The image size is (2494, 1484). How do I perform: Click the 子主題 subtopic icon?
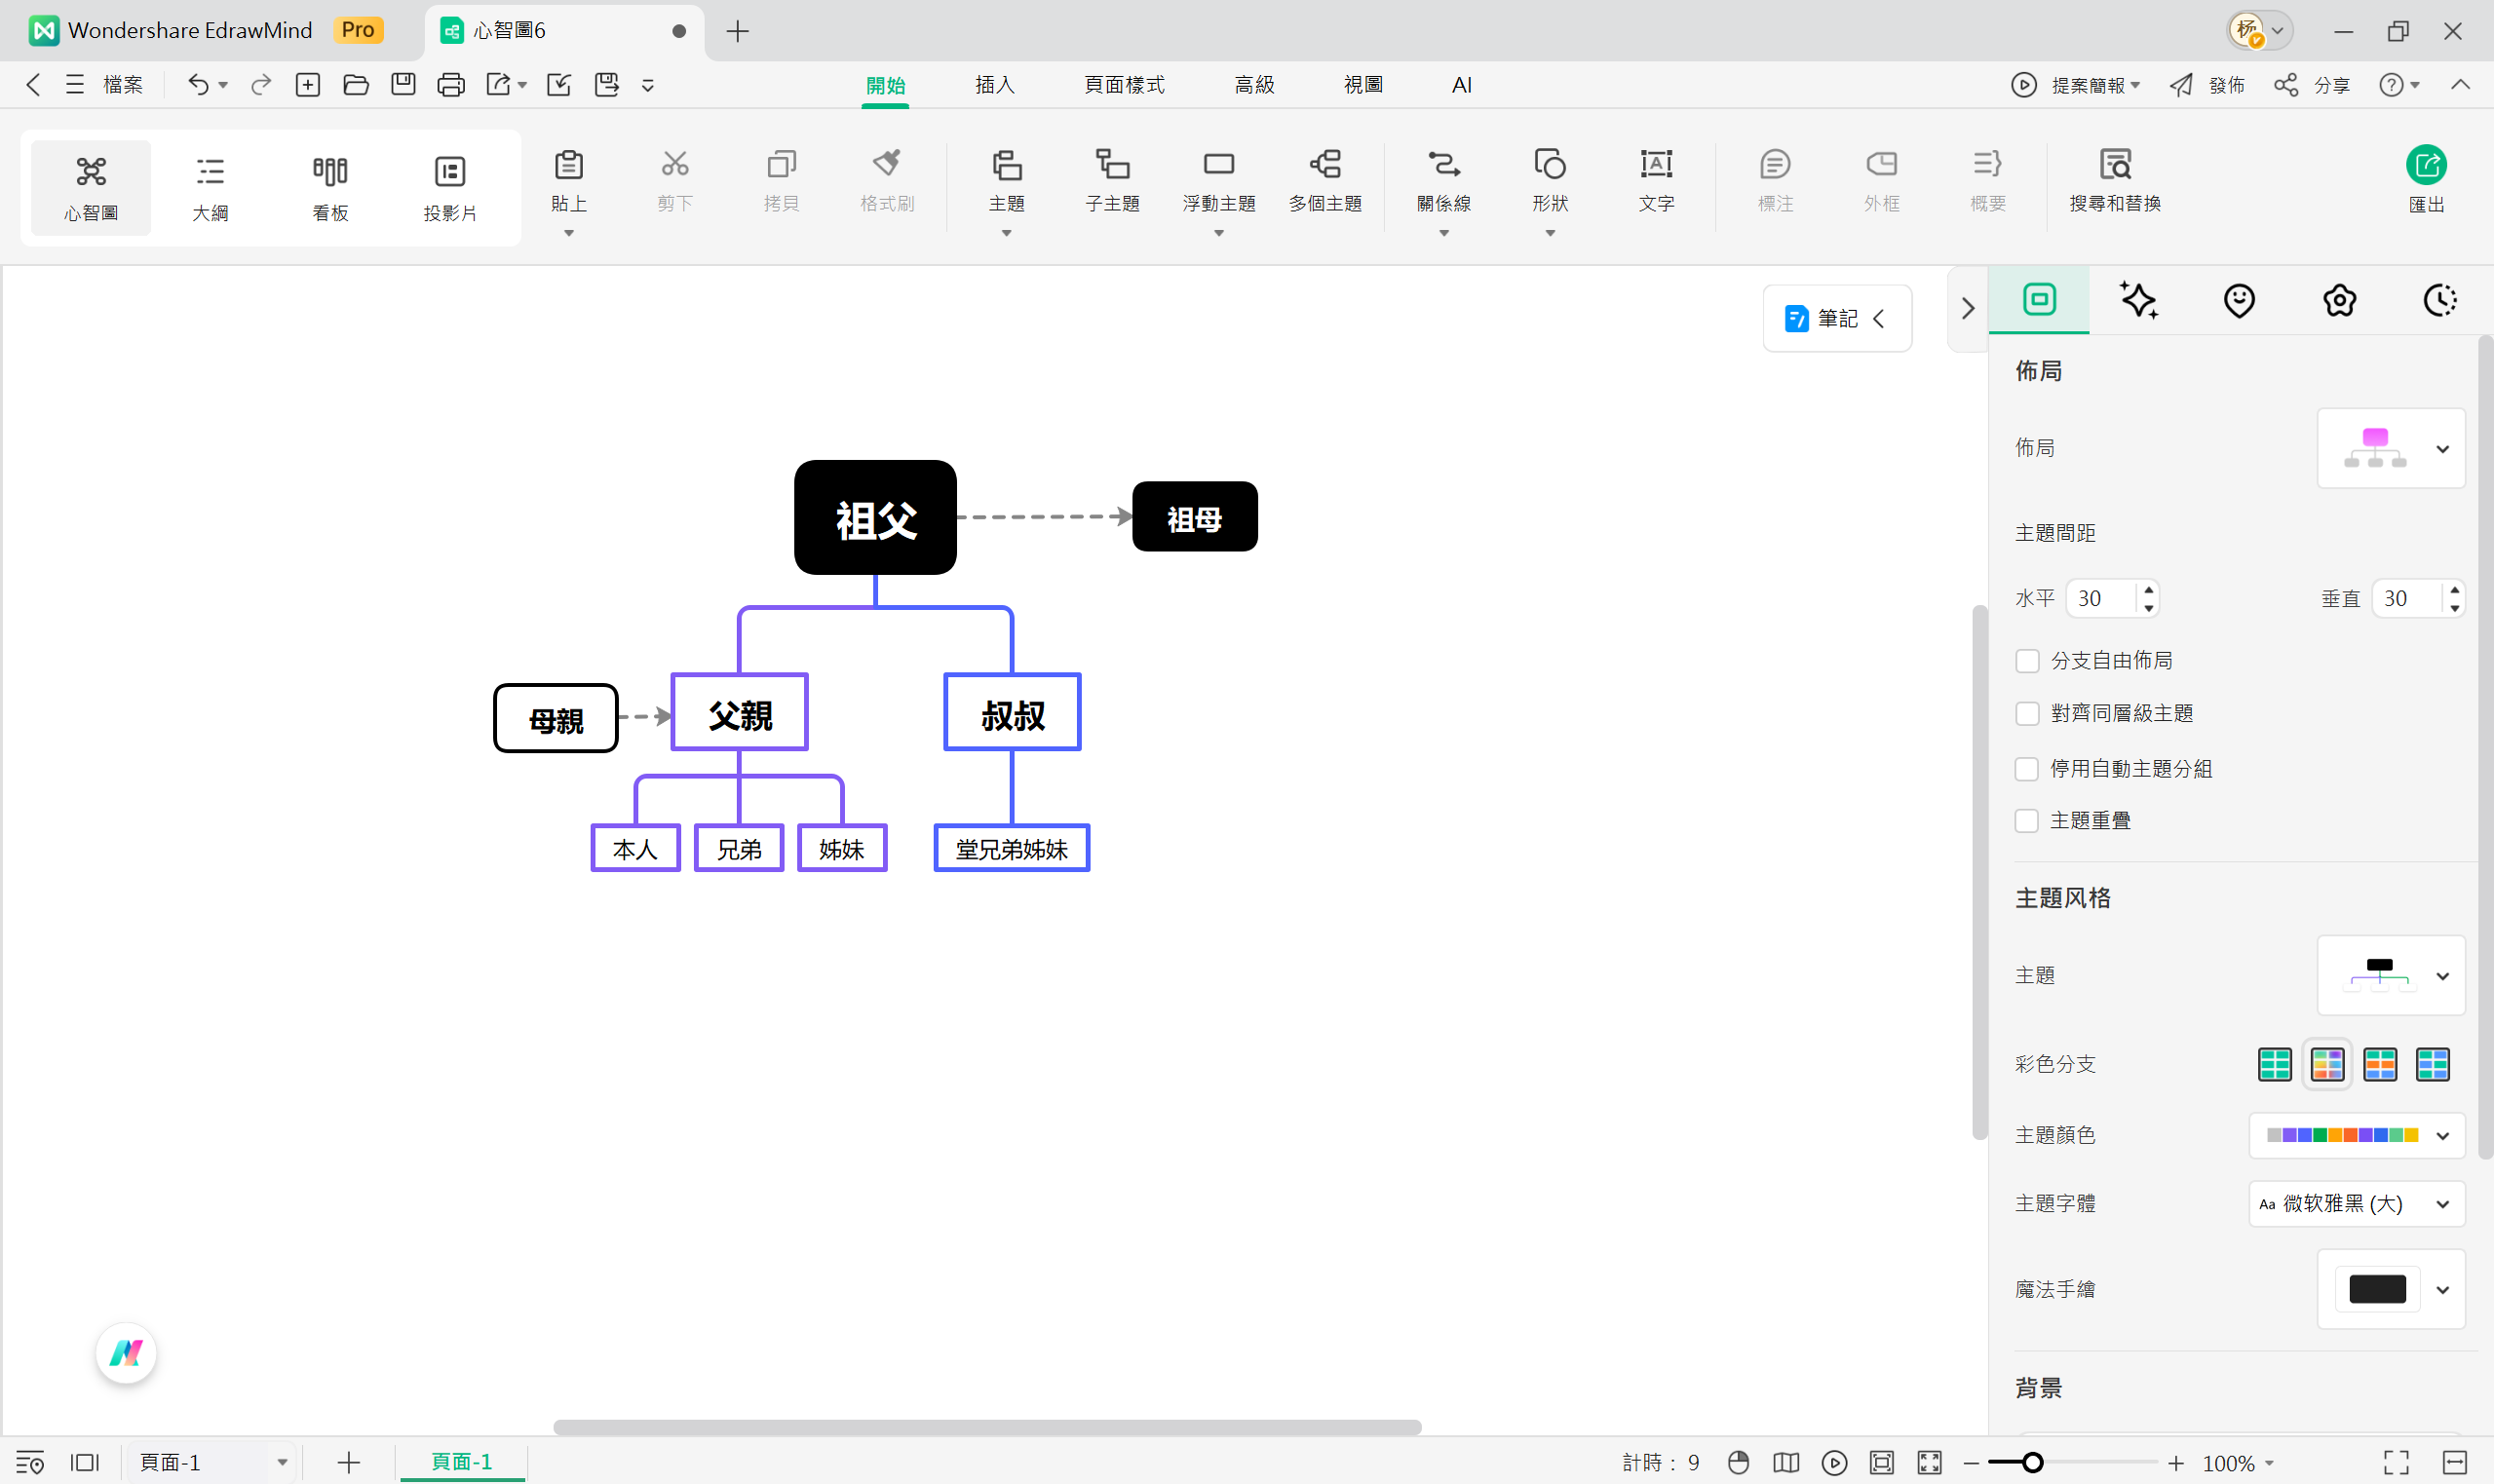coord(1112,165)
